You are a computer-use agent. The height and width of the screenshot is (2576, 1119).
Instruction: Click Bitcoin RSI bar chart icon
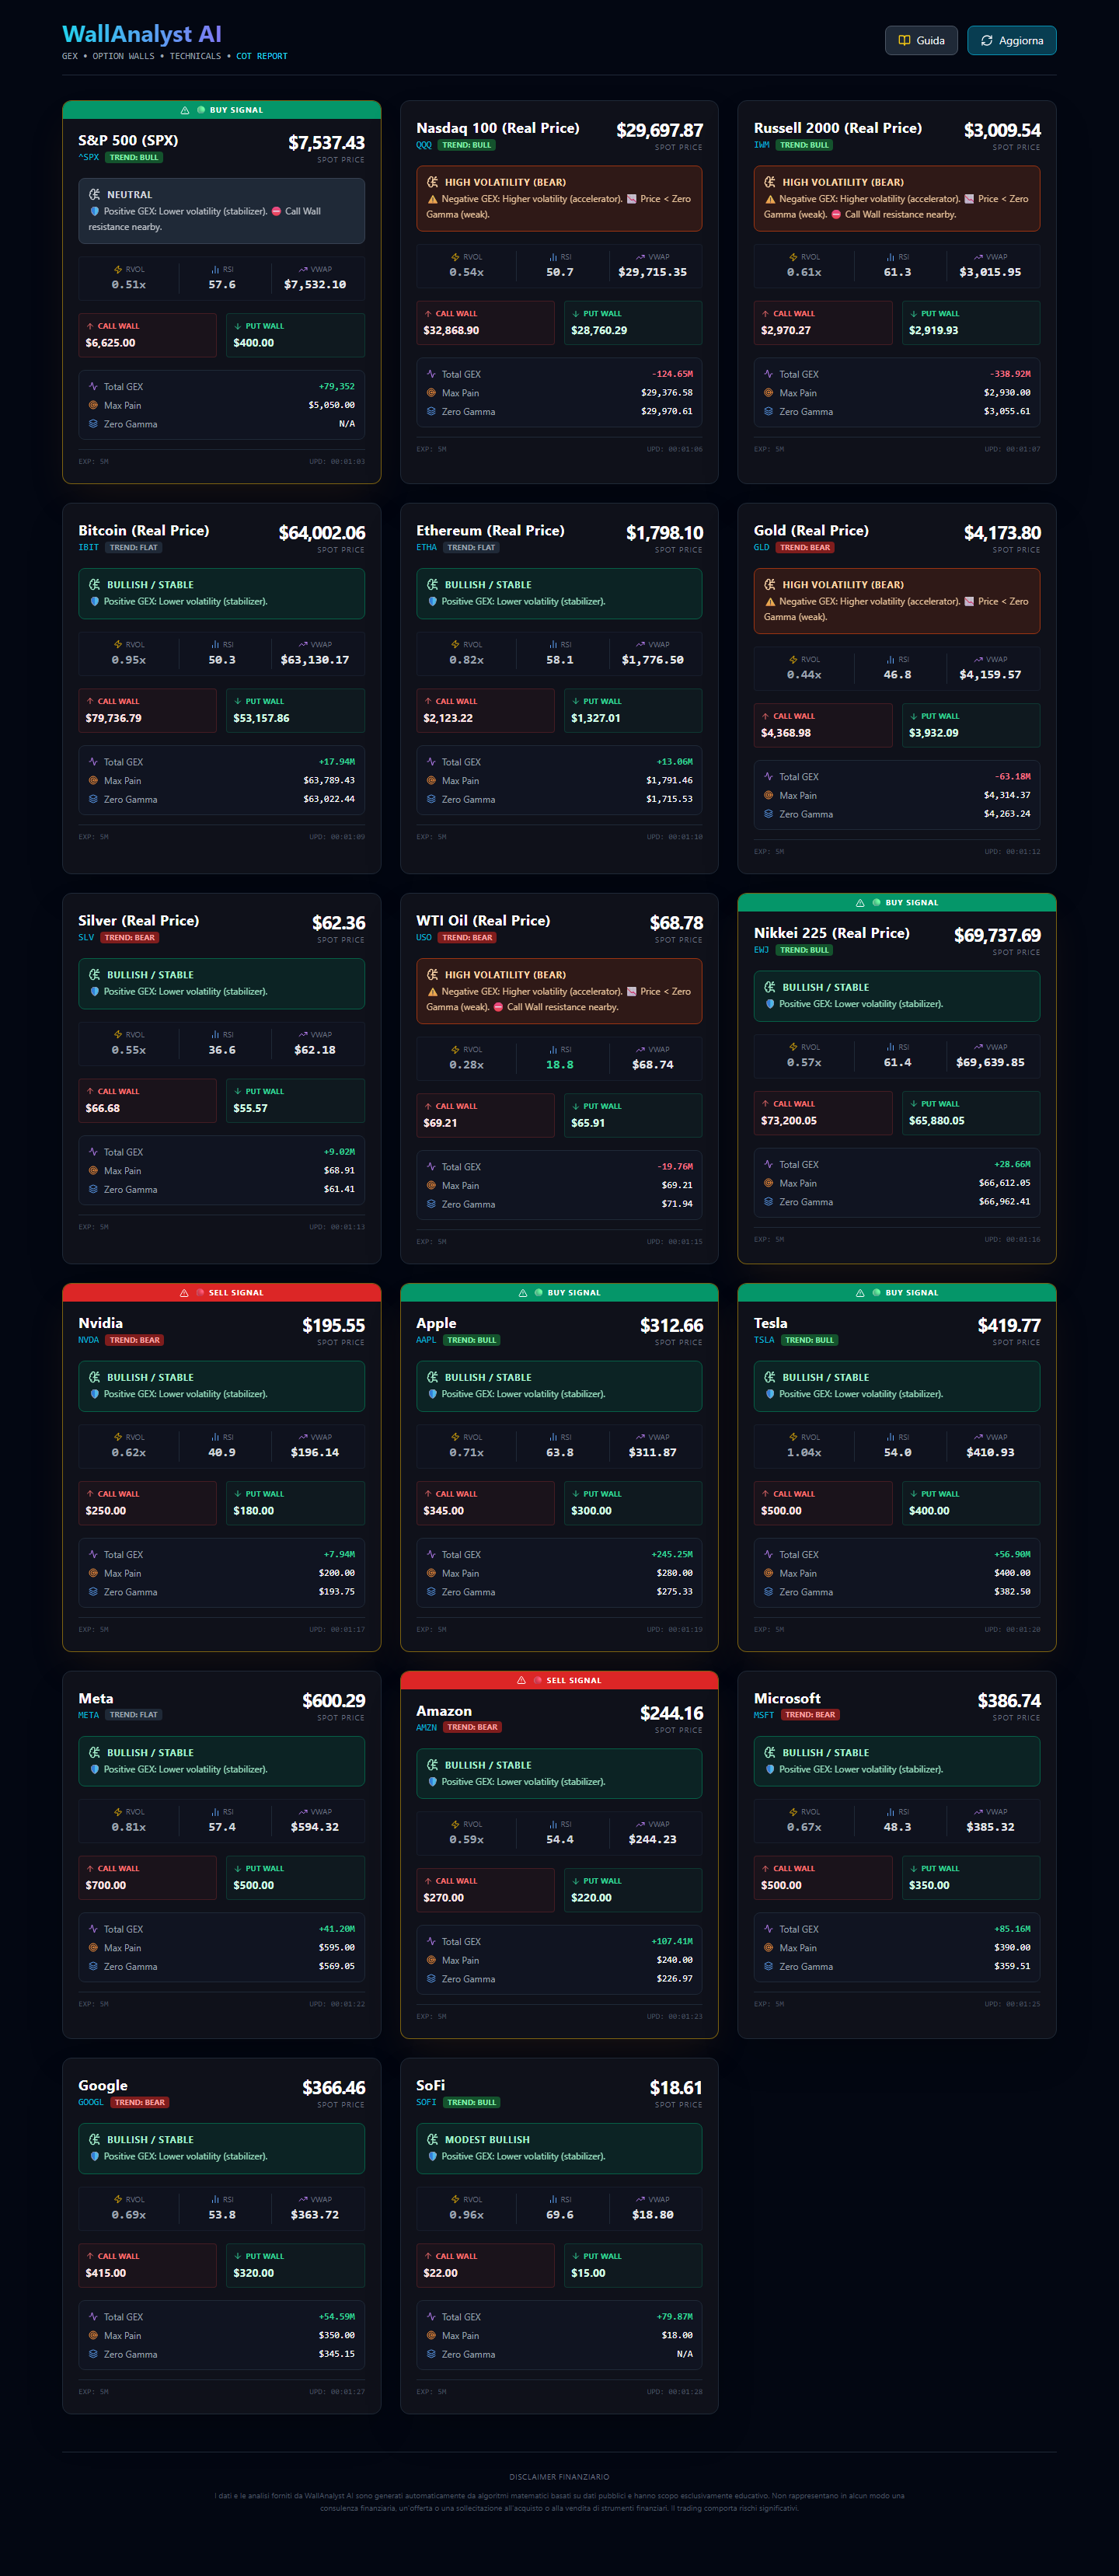(x=215, y=644)
